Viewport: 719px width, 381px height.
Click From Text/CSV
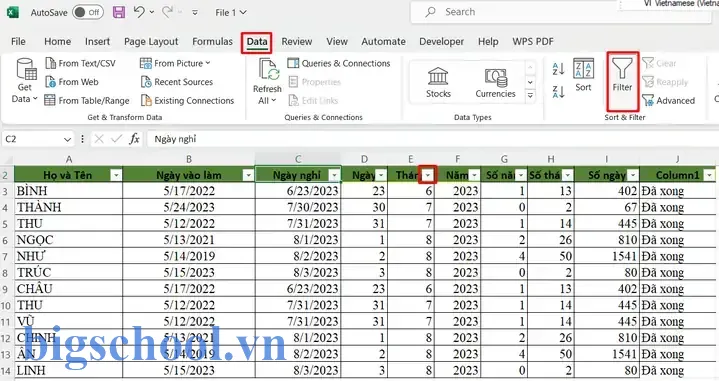80,63
